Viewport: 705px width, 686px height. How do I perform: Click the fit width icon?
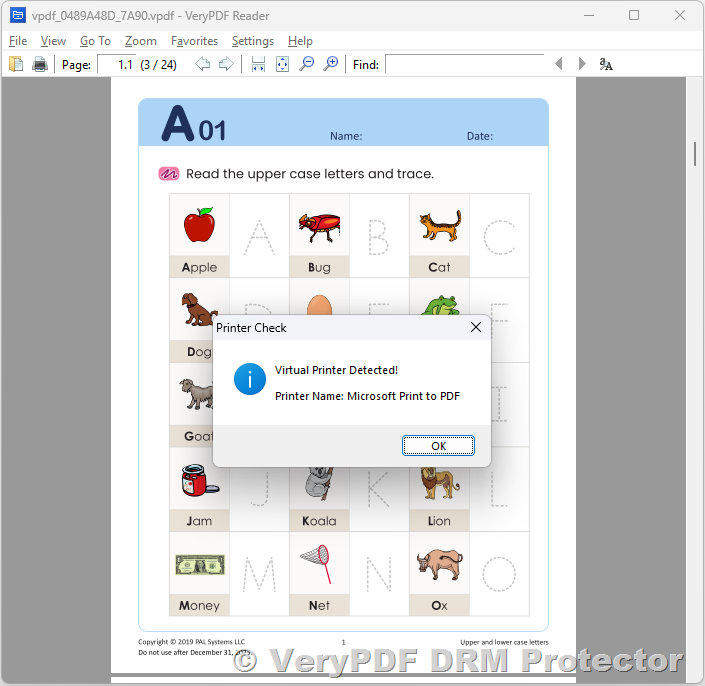coord(258,64)
